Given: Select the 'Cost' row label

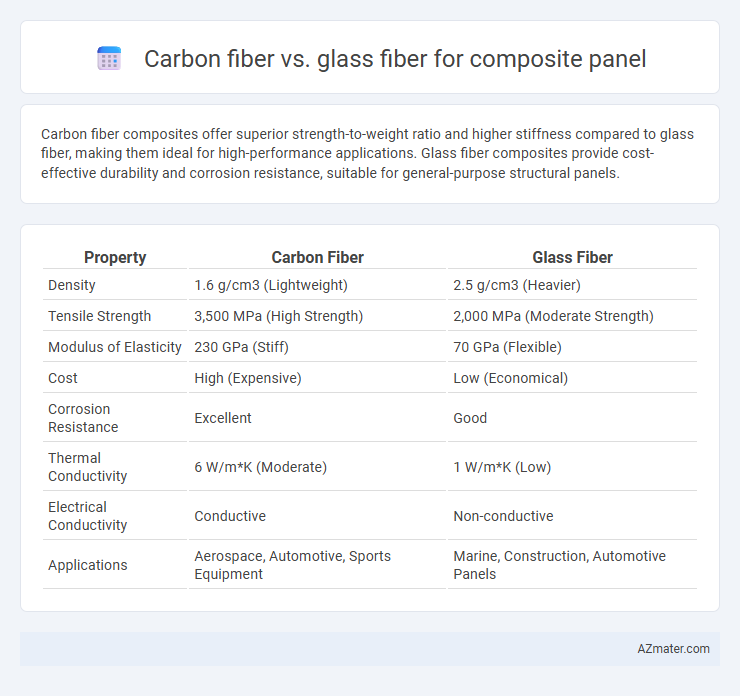Looking at the screenshot, I should (x=63, y=378).
